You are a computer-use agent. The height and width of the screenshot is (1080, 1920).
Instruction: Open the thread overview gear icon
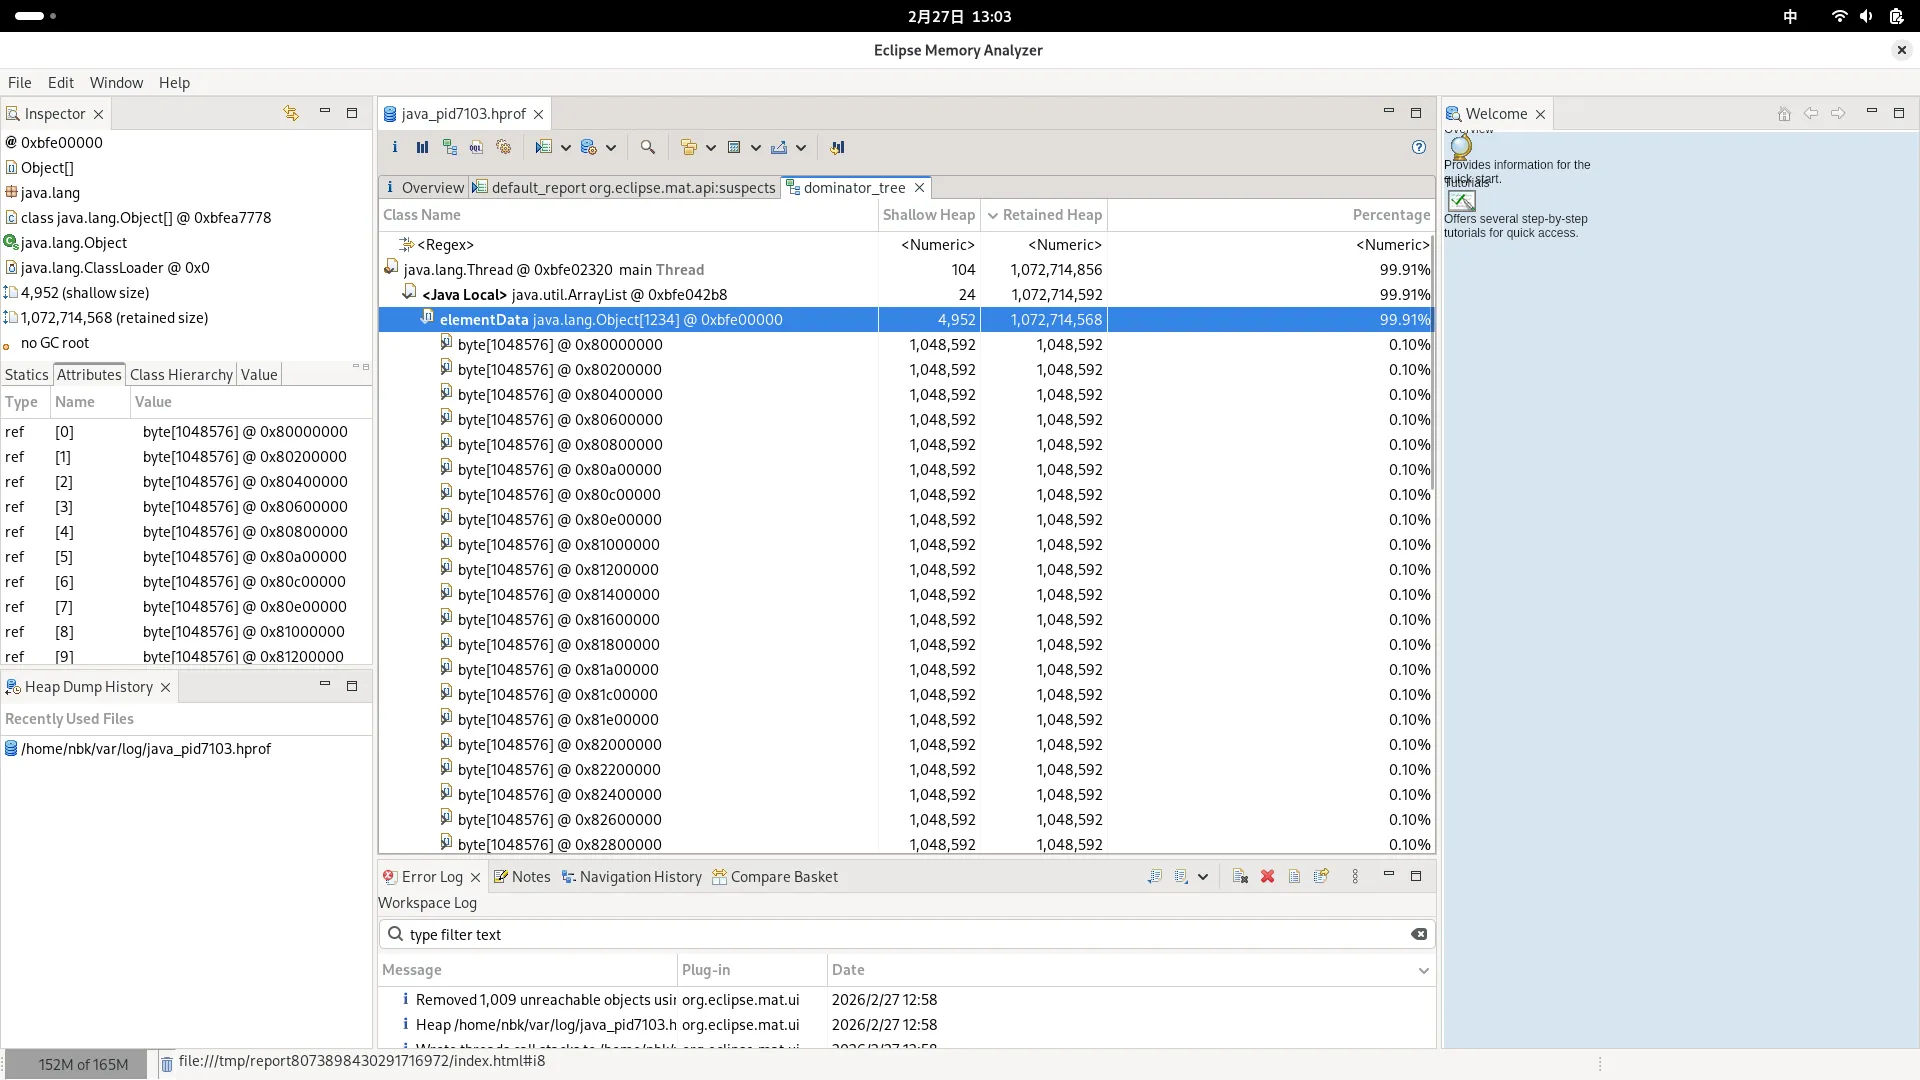503,147
